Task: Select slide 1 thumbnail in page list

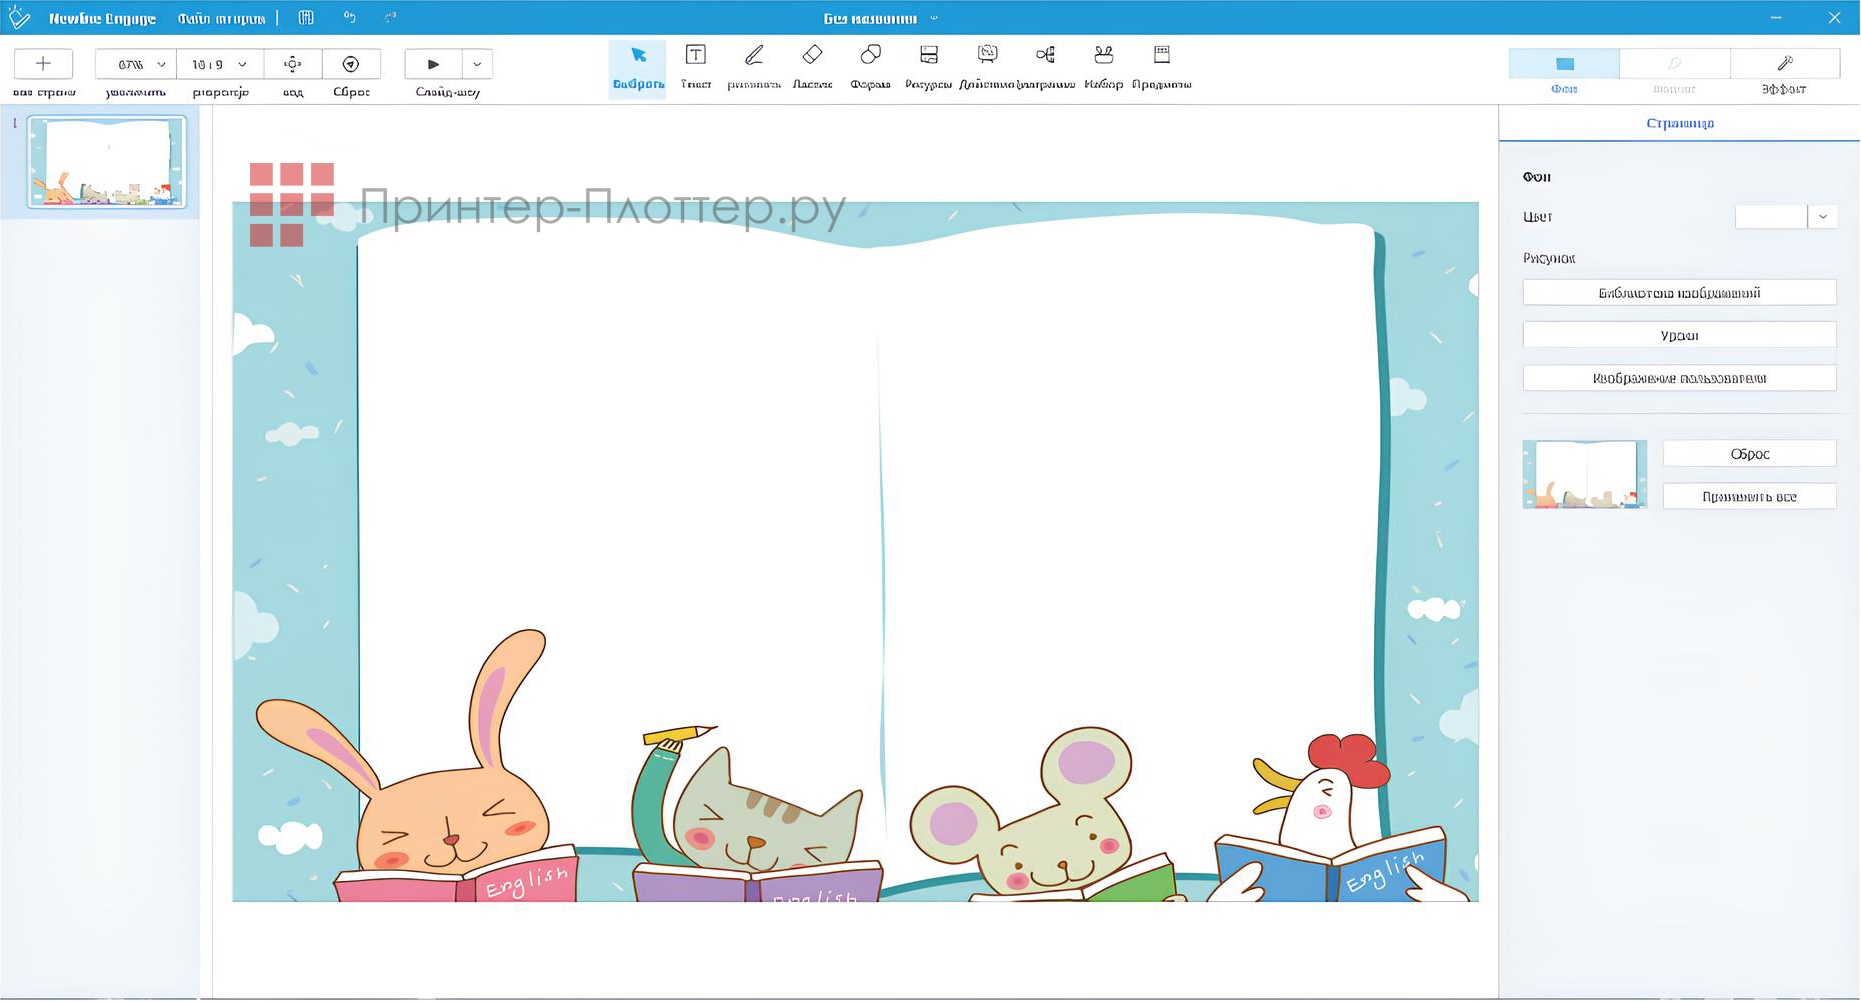Action: 107,162
